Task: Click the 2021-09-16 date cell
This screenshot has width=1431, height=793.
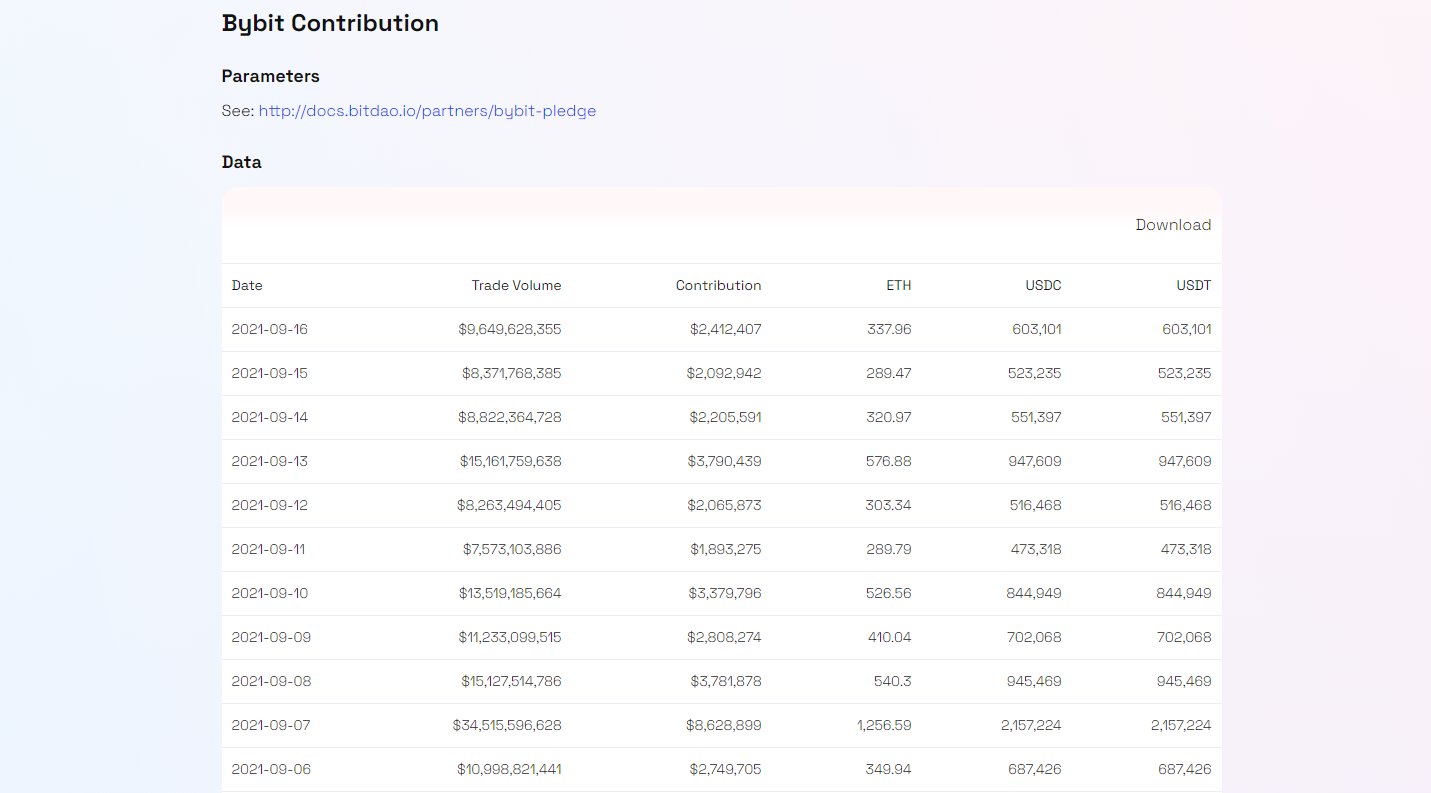Action: [x=270, y=329]
